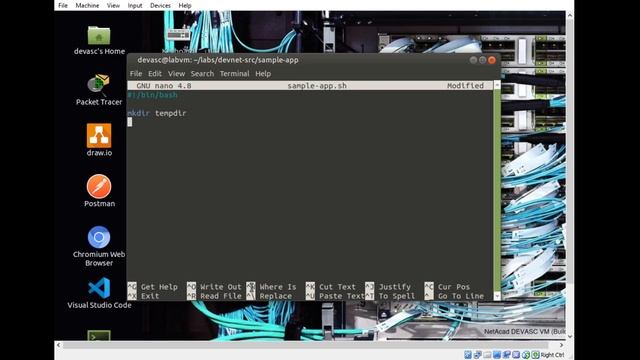
Task: Click the keyboard capture indicator beside Right Ctrl
Action: pyautogui.click(x=535, y=355)
